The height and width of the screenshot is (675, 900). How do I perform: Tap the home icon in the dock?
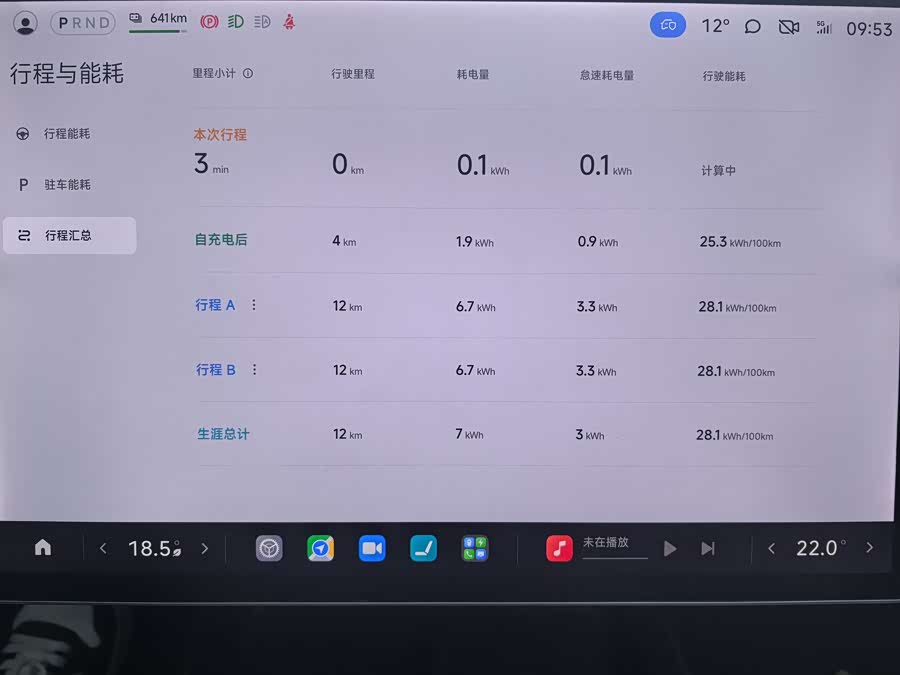click(43, 548)
